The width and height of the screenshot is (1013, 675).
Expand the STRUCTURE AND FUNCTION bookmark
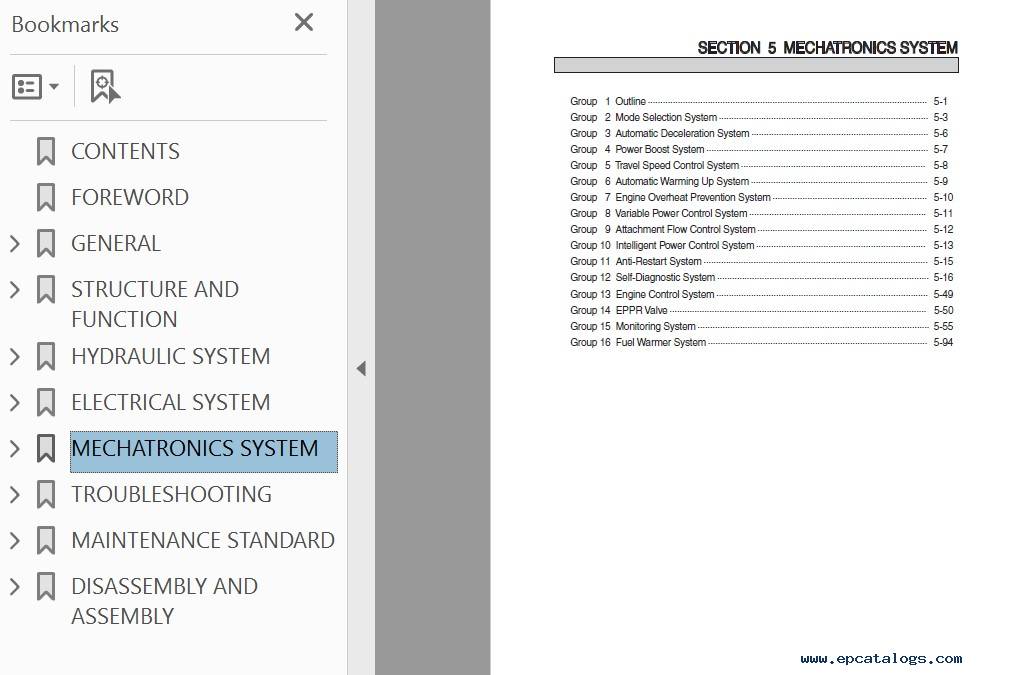pyautogui.click(x=15, y=289)
